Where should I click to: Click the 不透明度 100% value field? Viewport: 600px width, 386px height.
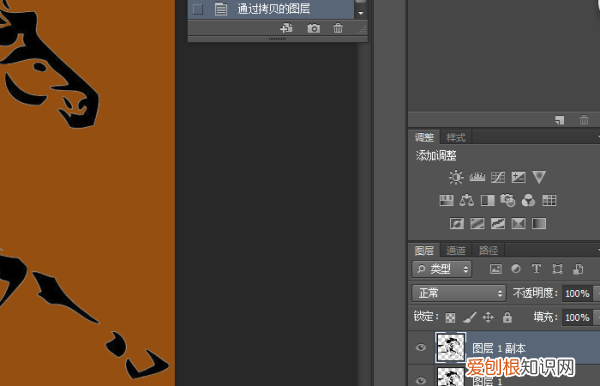(x=577, y=293)
